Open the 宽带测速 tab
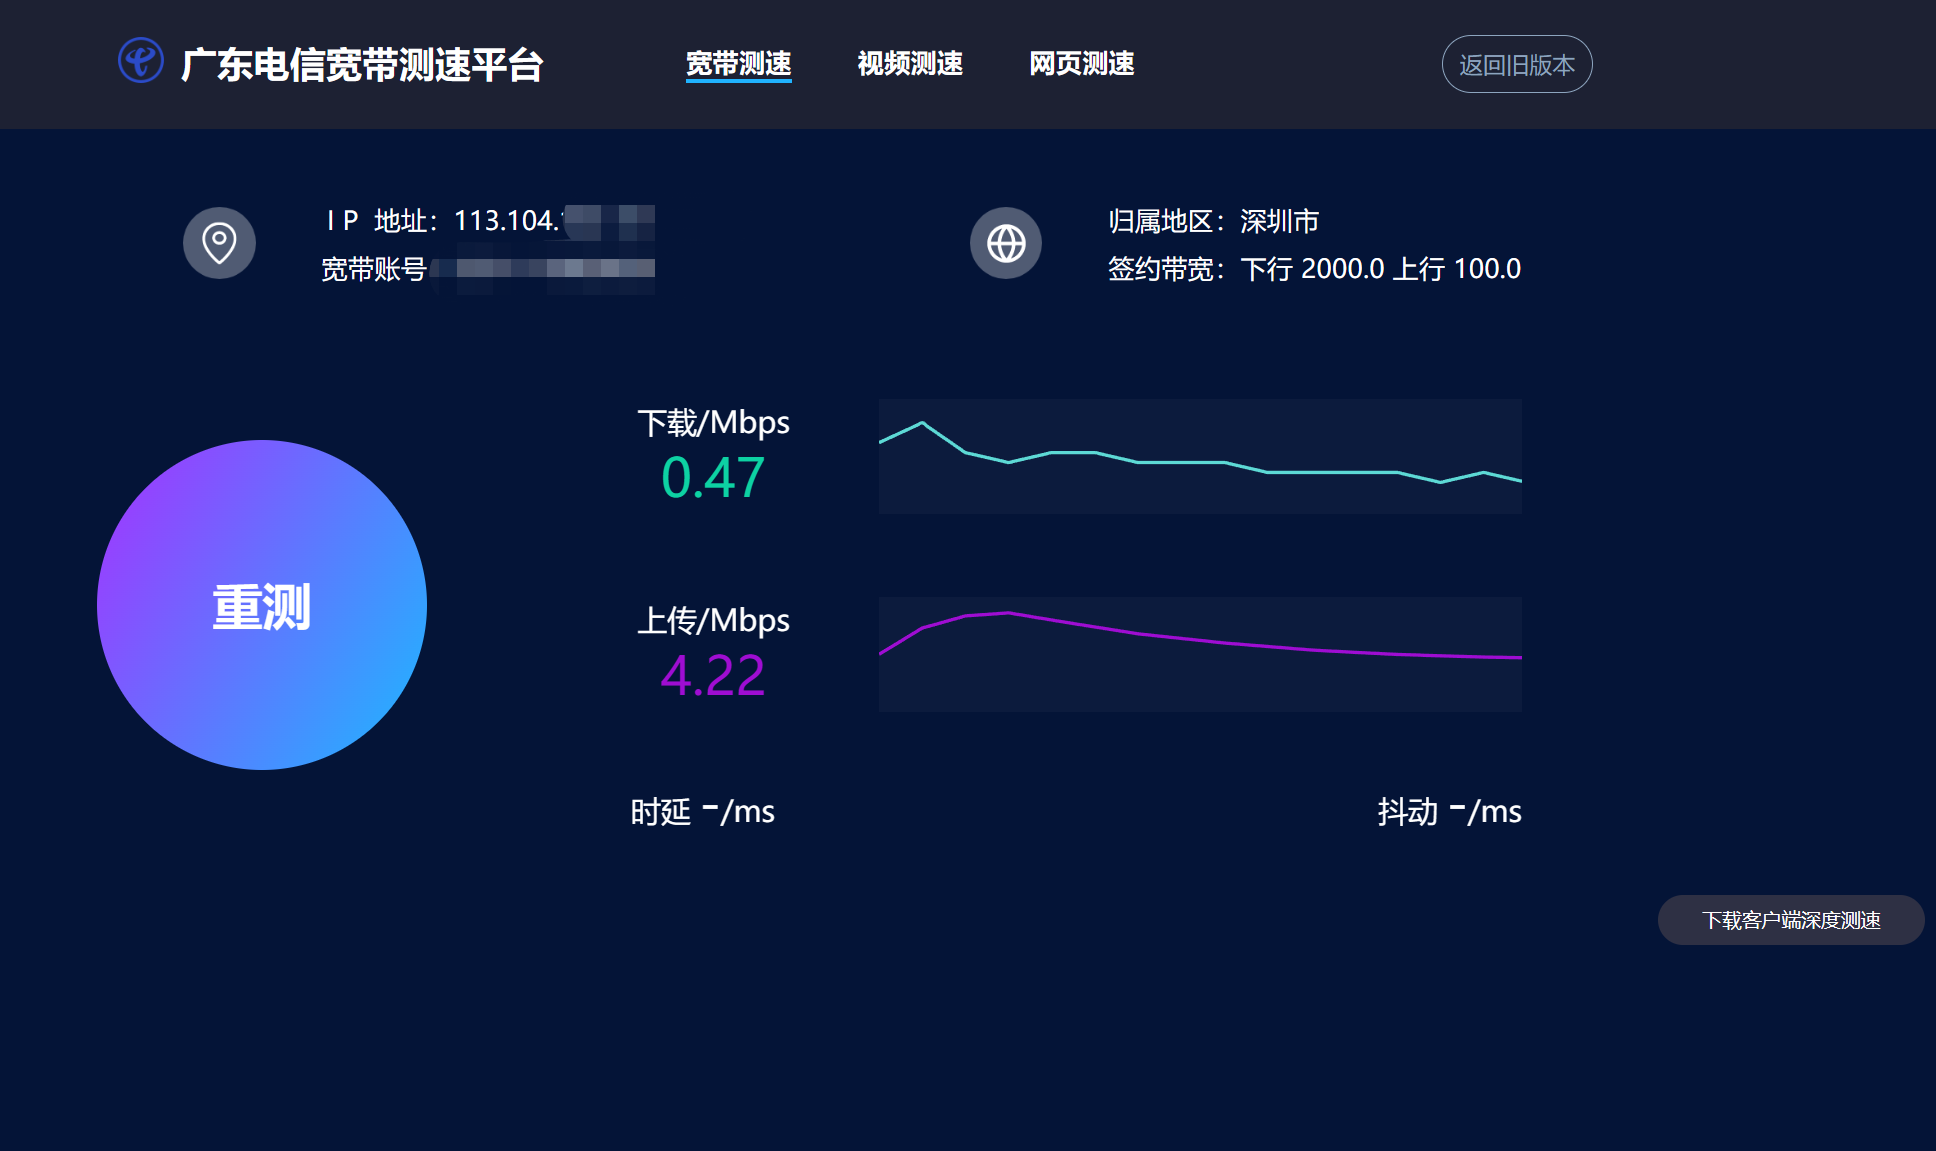Screen dimensions: 1936x1151 click(738, 64)
